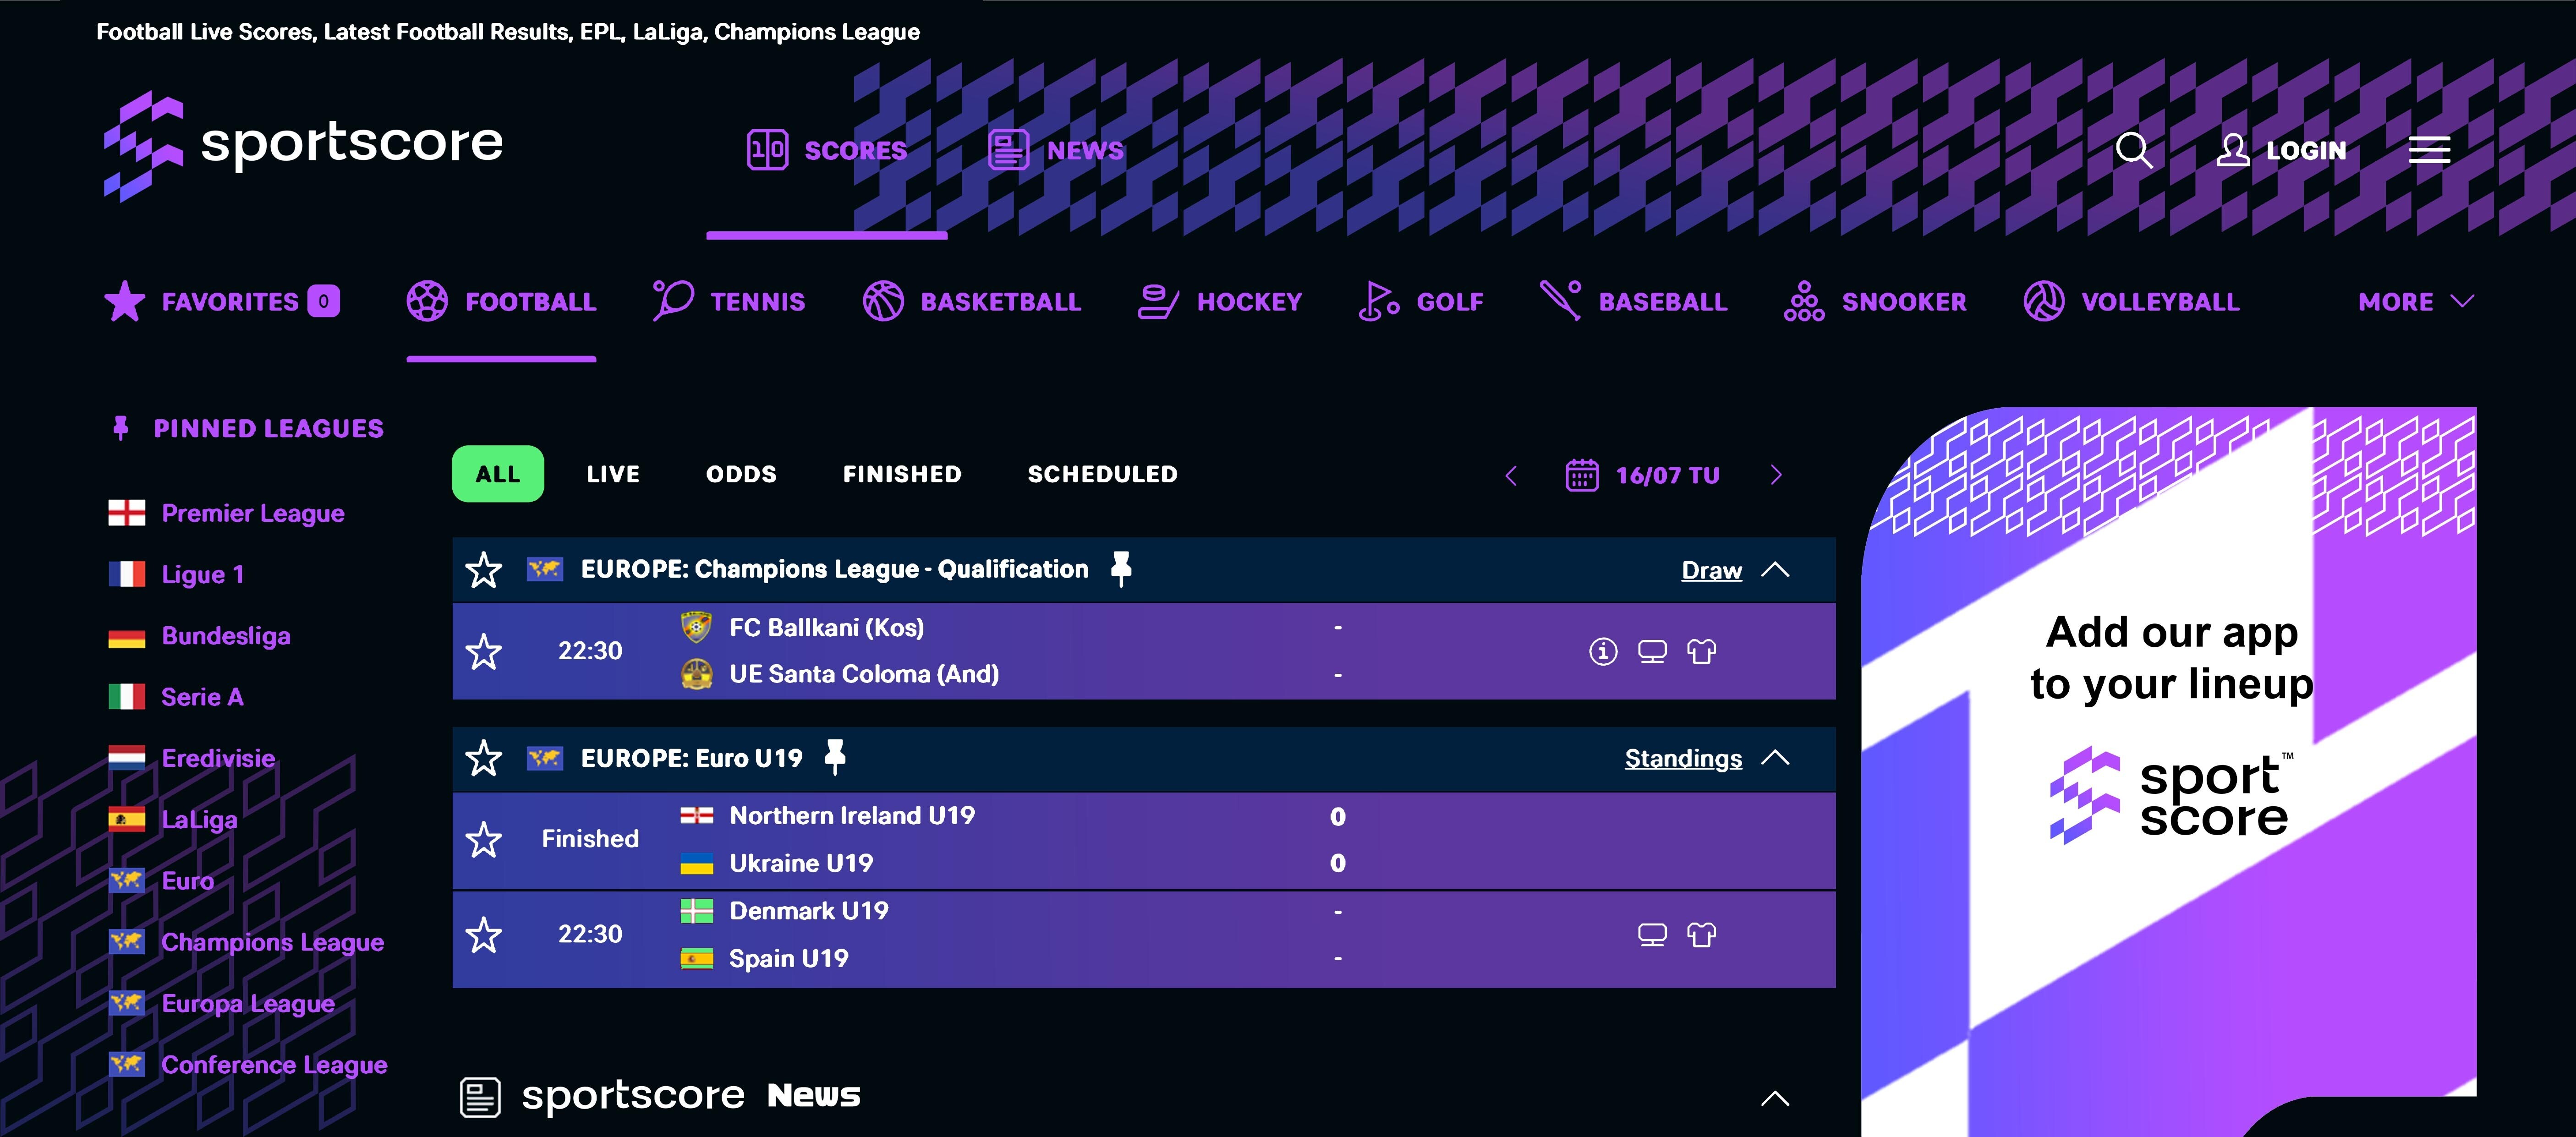Click the sportscore logo
The image size is (2576, 1137).
click(303, 145)
